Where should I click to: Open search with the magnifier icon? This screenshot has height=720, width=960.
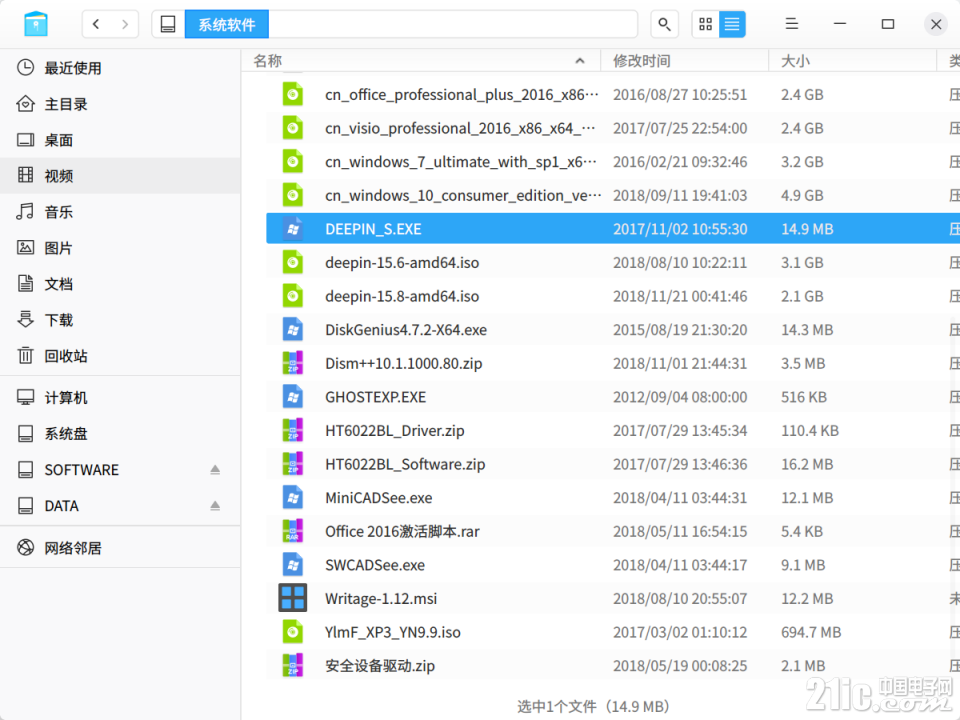click(664, 24)
